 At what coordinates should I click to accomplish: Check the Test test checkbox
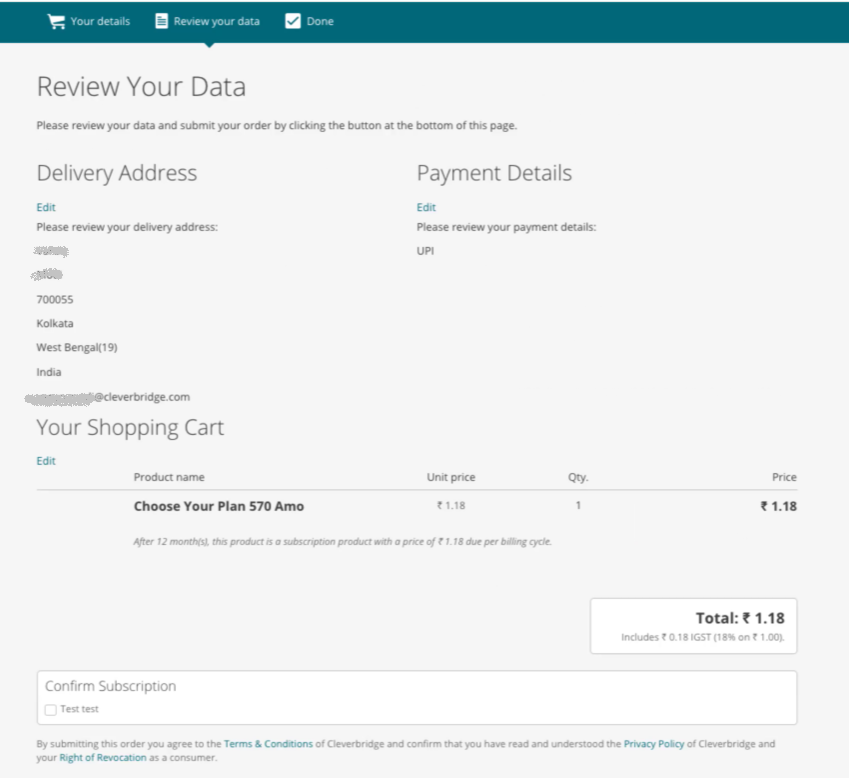point(50,709)
